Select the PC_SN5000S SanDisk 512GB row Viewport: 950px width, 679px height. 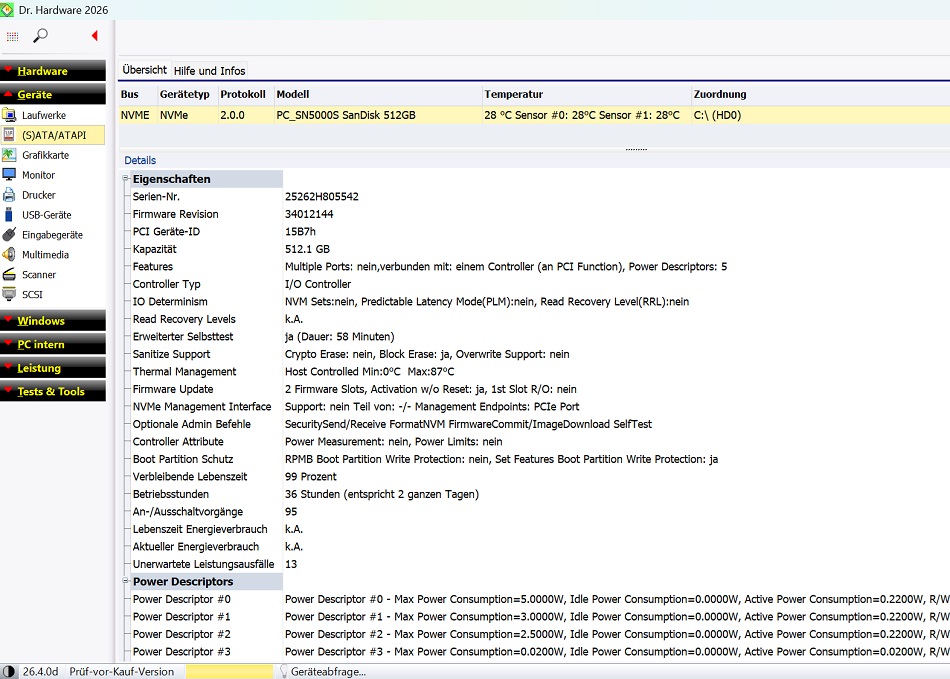click(534, 115)
